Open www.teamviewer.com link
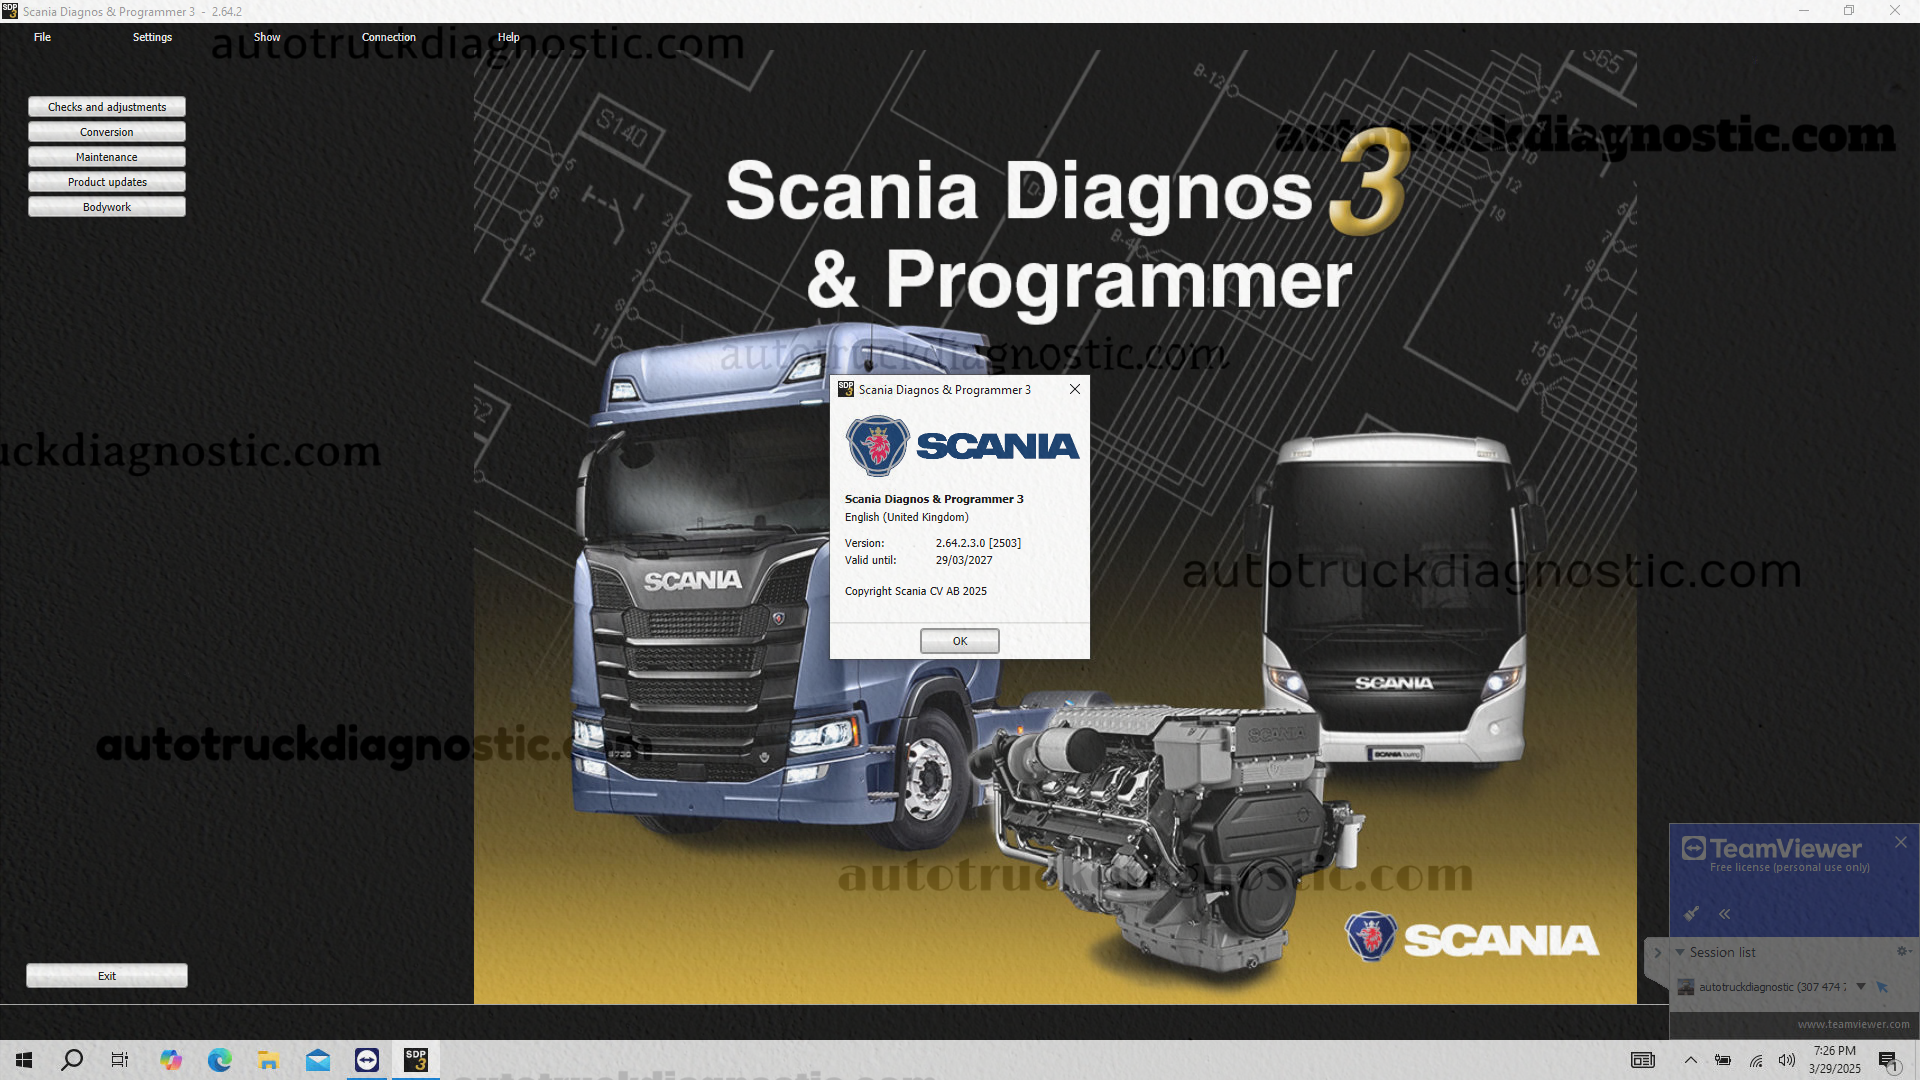Viewport: 1920px width, 1080px height. click(x=1852, y=1024)
